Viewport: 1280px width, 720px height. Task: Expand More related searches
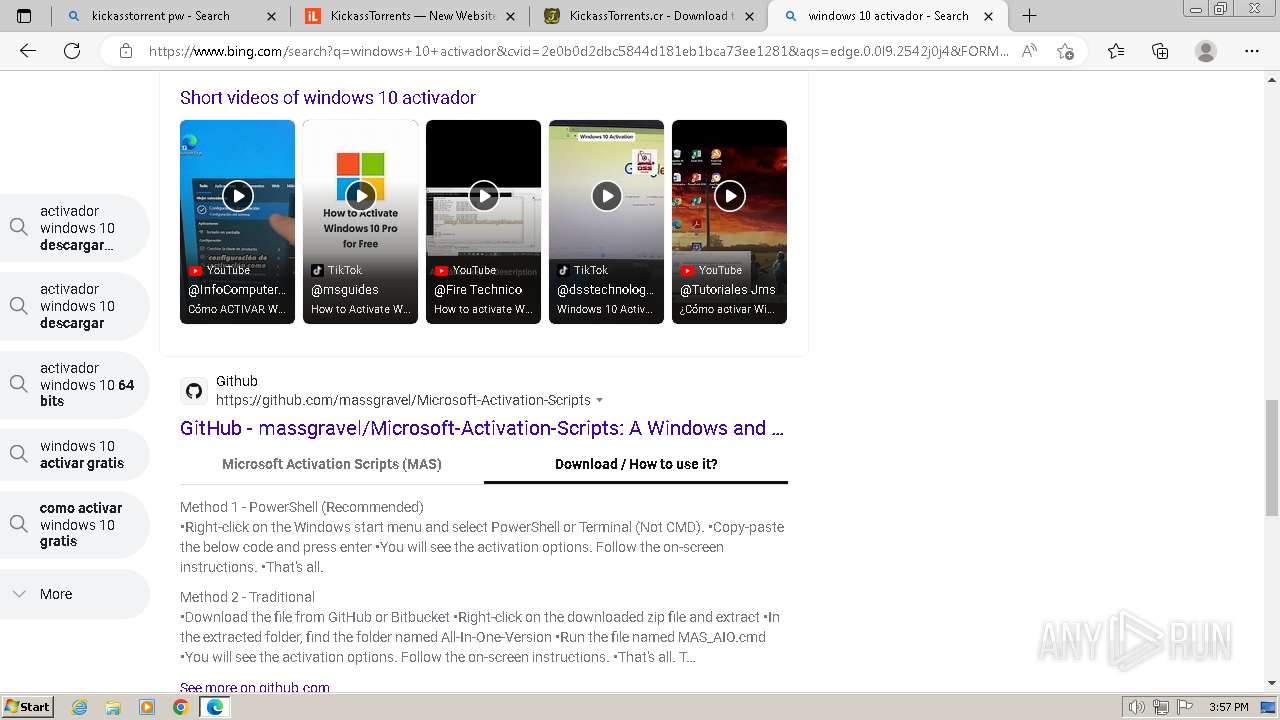coord(75,594)
